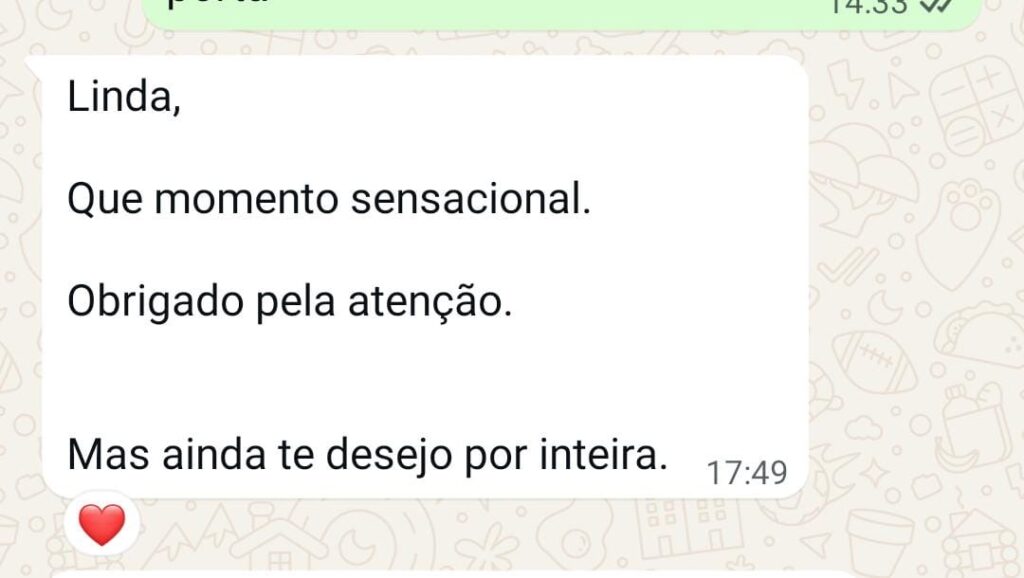Tap the red heart reaction
This screenshot has height=578, width=1024.
pyautogui.click(x=102, y=525)
